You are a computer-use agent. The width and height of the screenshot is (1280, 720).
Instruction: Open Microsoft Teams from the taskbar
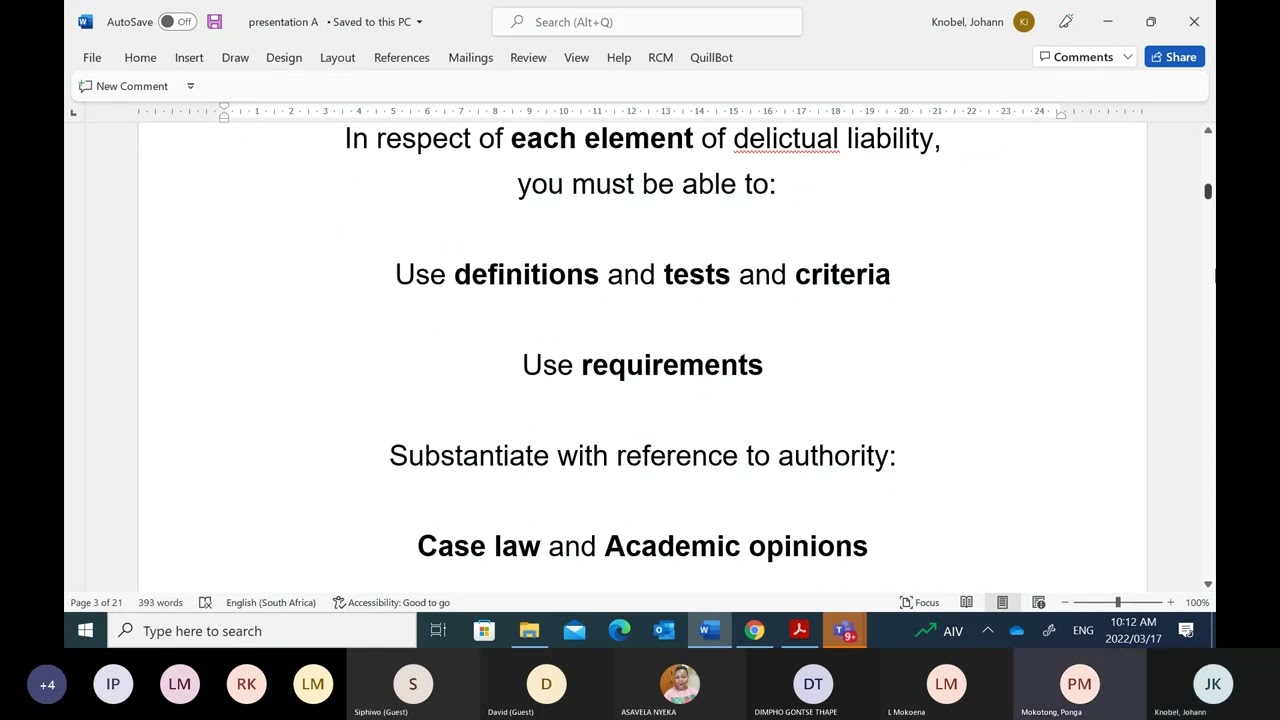(844, 631)
